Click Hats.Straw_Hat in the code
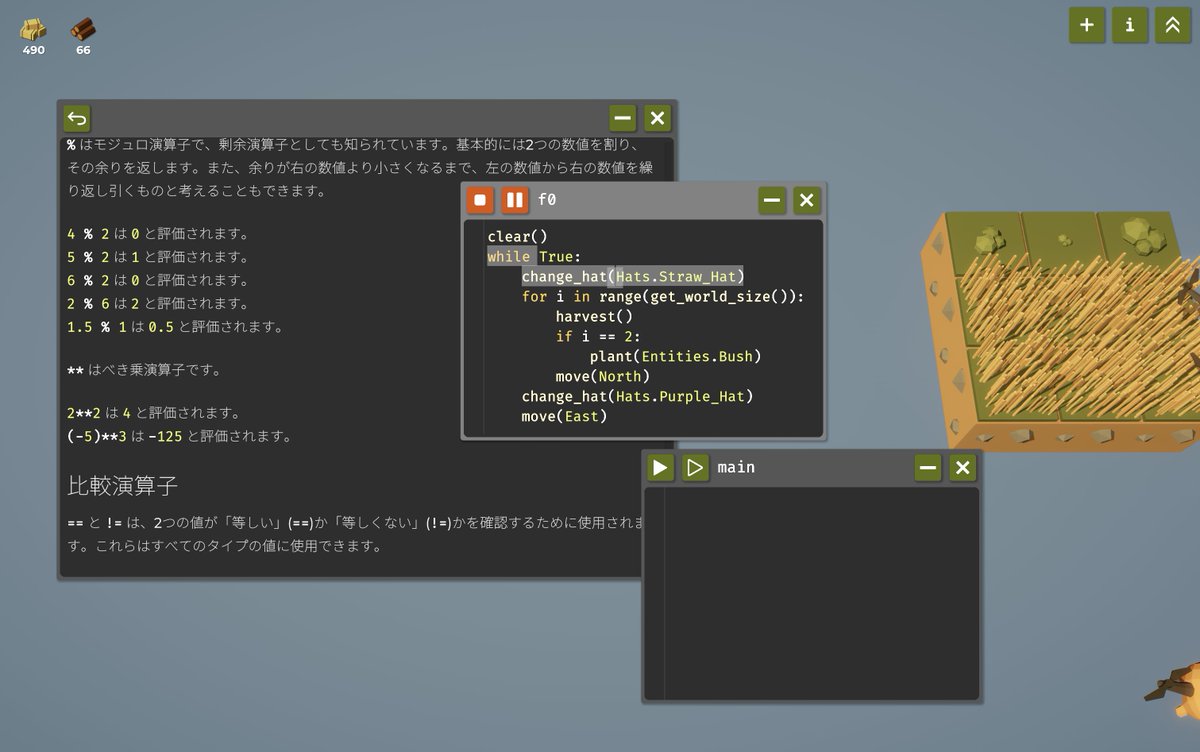Image resolution: width=1200 pixels, height=752 pixels. coord(677,276)
